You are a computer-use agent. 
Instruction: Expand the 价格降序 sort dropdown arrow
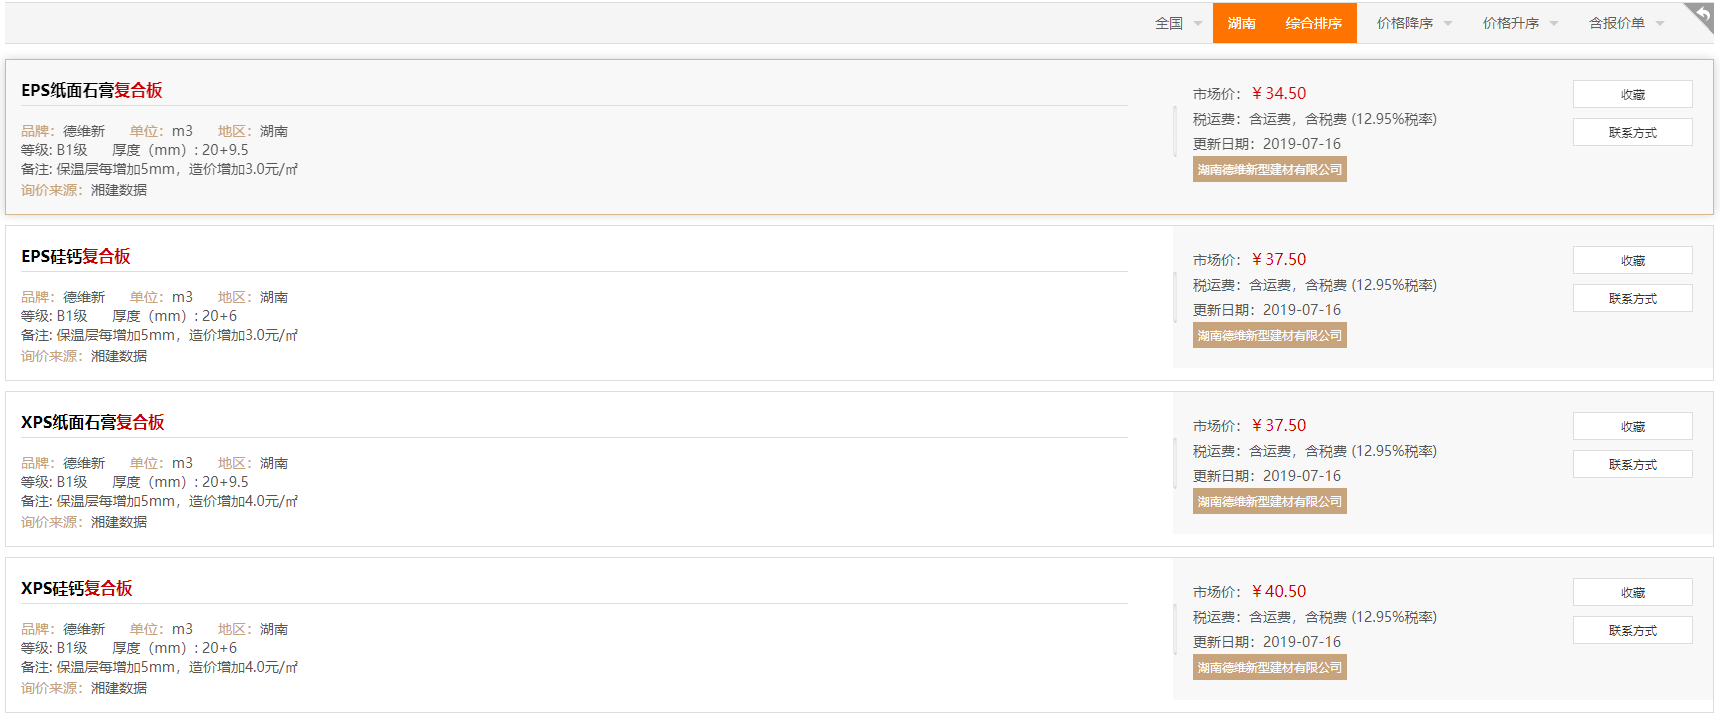[1448, 24]
